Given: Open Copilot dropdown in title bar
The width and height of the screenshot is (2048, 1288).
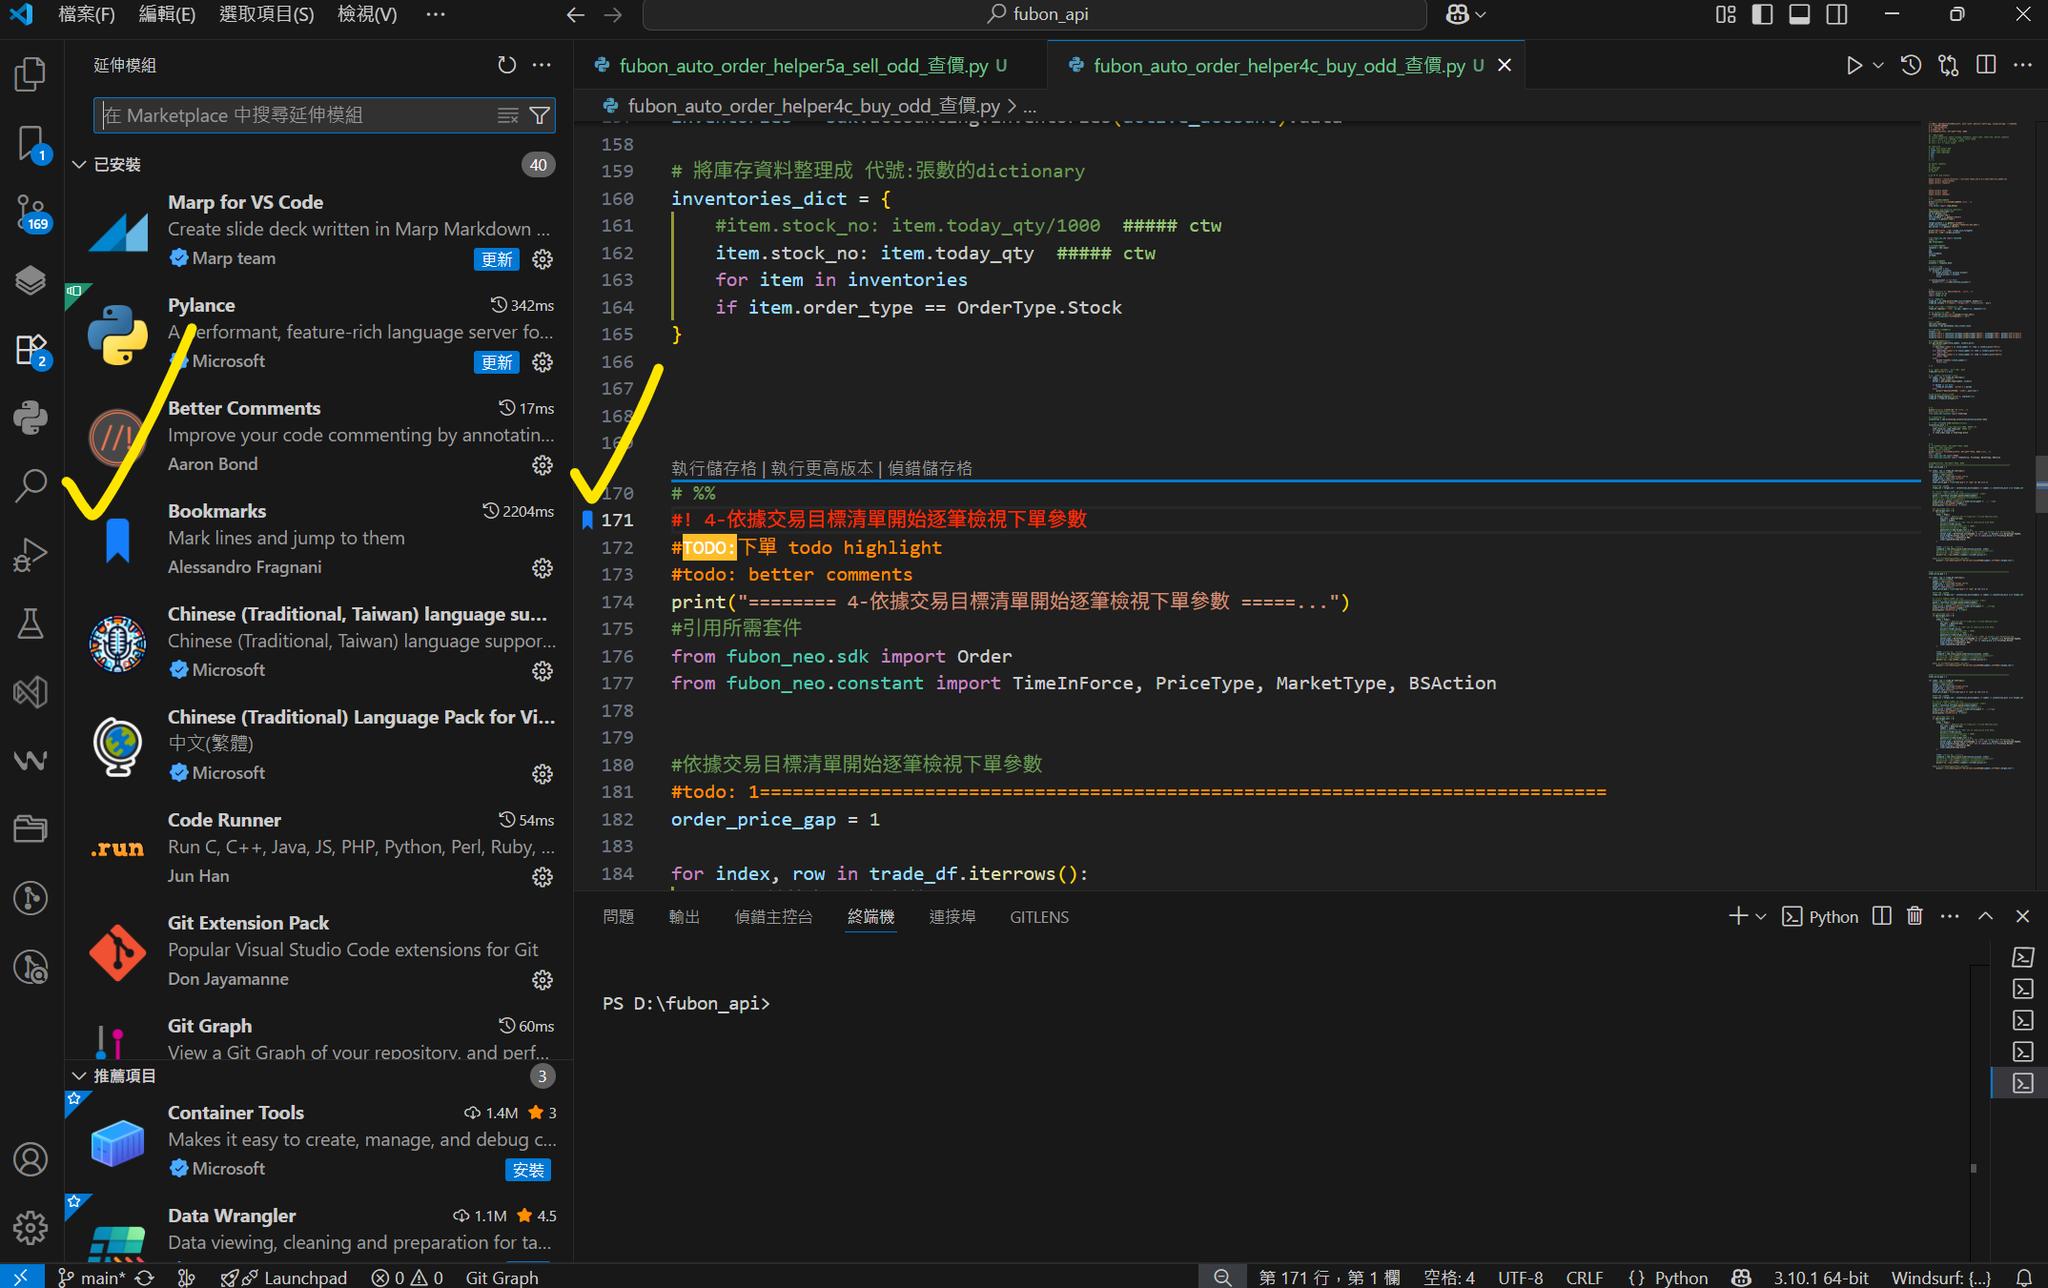Looking at the screenshot, I should coord(1465,14).
